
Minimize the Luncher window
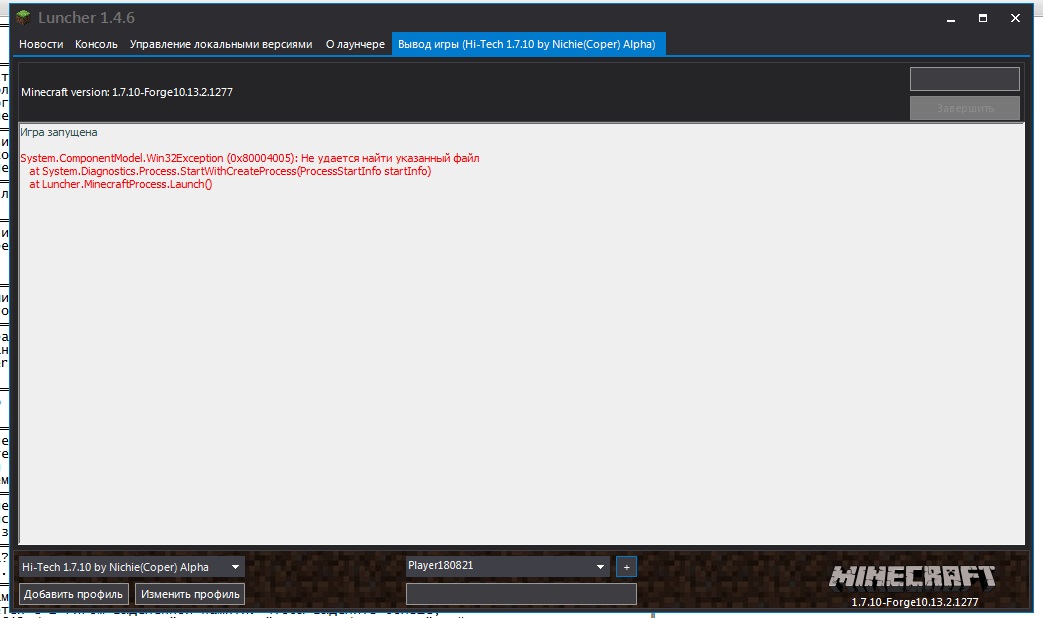pos(951,19)
